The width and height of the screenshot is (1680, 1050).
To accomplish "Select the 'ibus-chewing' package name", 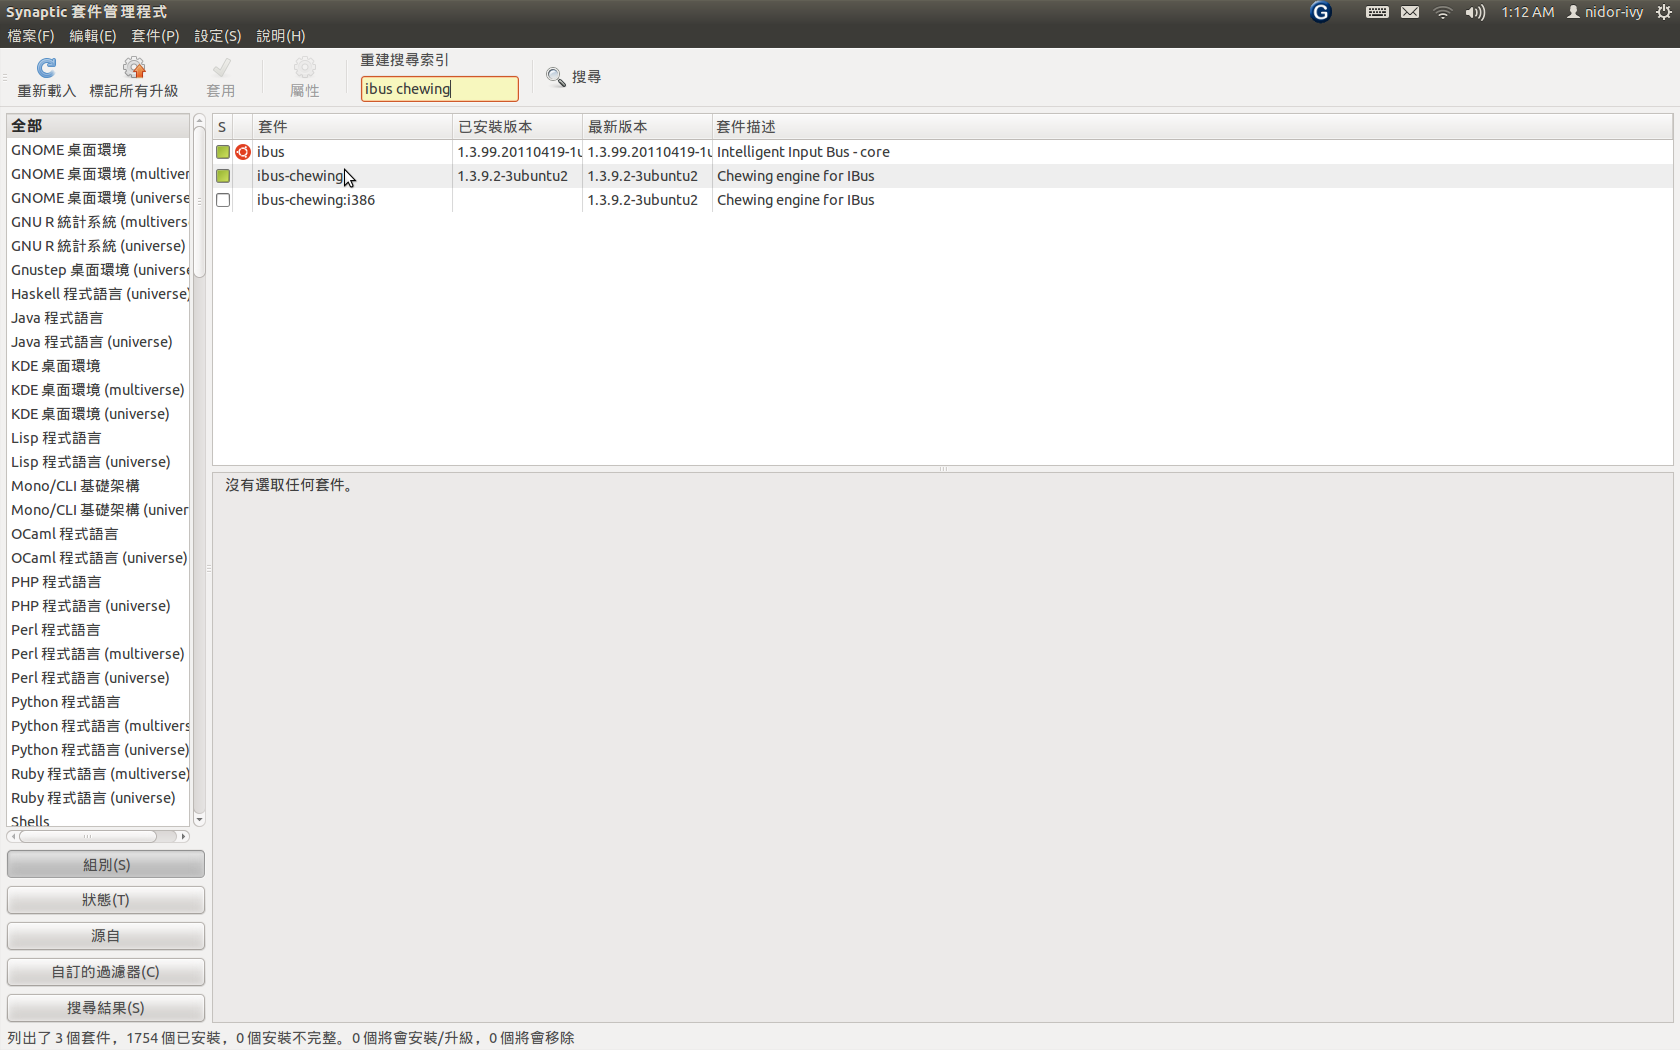I will tap(300, 176).
